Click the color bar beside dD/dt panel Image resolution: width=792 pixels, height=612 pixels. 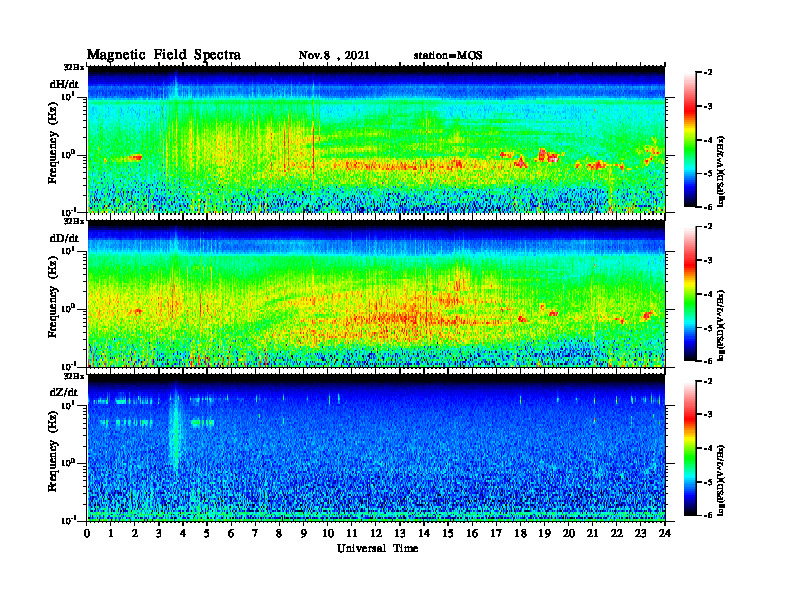pos(690,294)
